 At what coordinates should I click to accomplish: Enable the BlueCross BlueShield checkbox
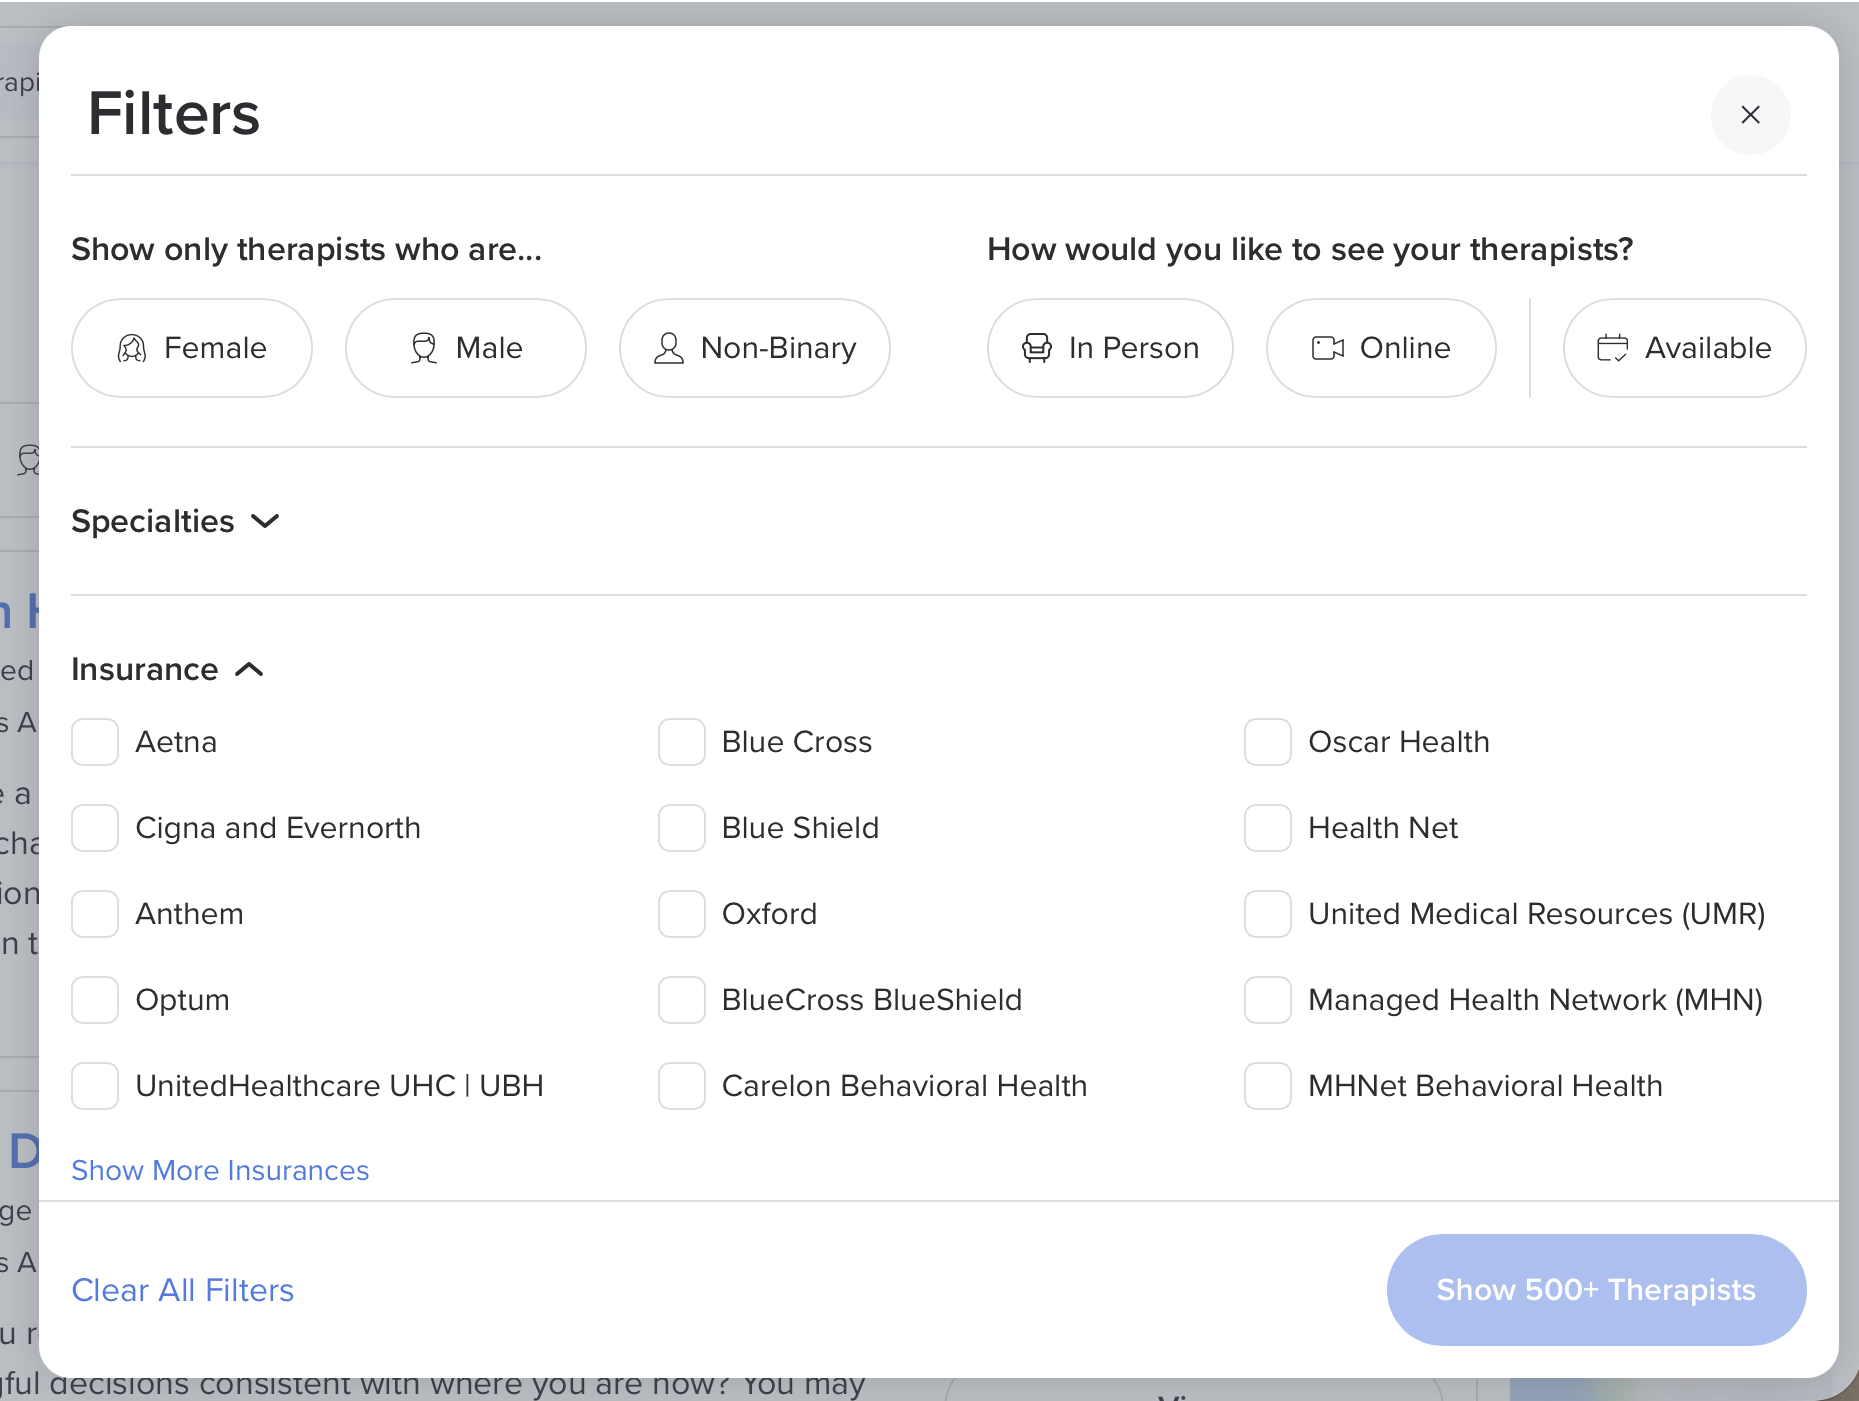click(x=682, y=1000)
